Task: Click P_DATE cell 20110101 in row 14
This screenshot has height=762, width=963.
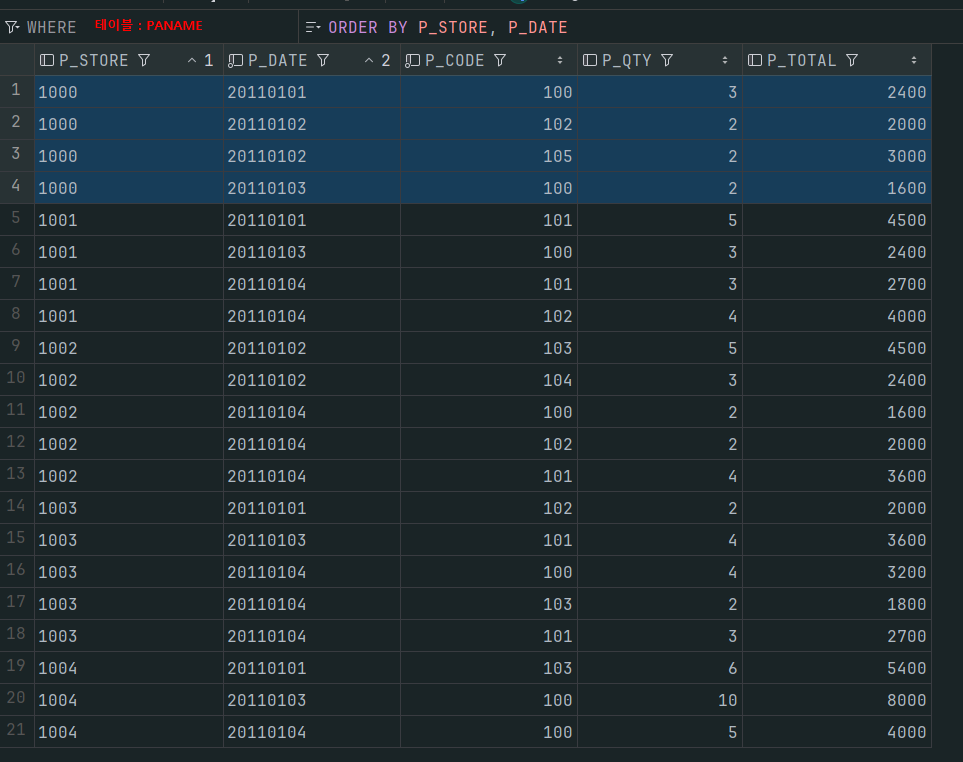Action: 312,508
